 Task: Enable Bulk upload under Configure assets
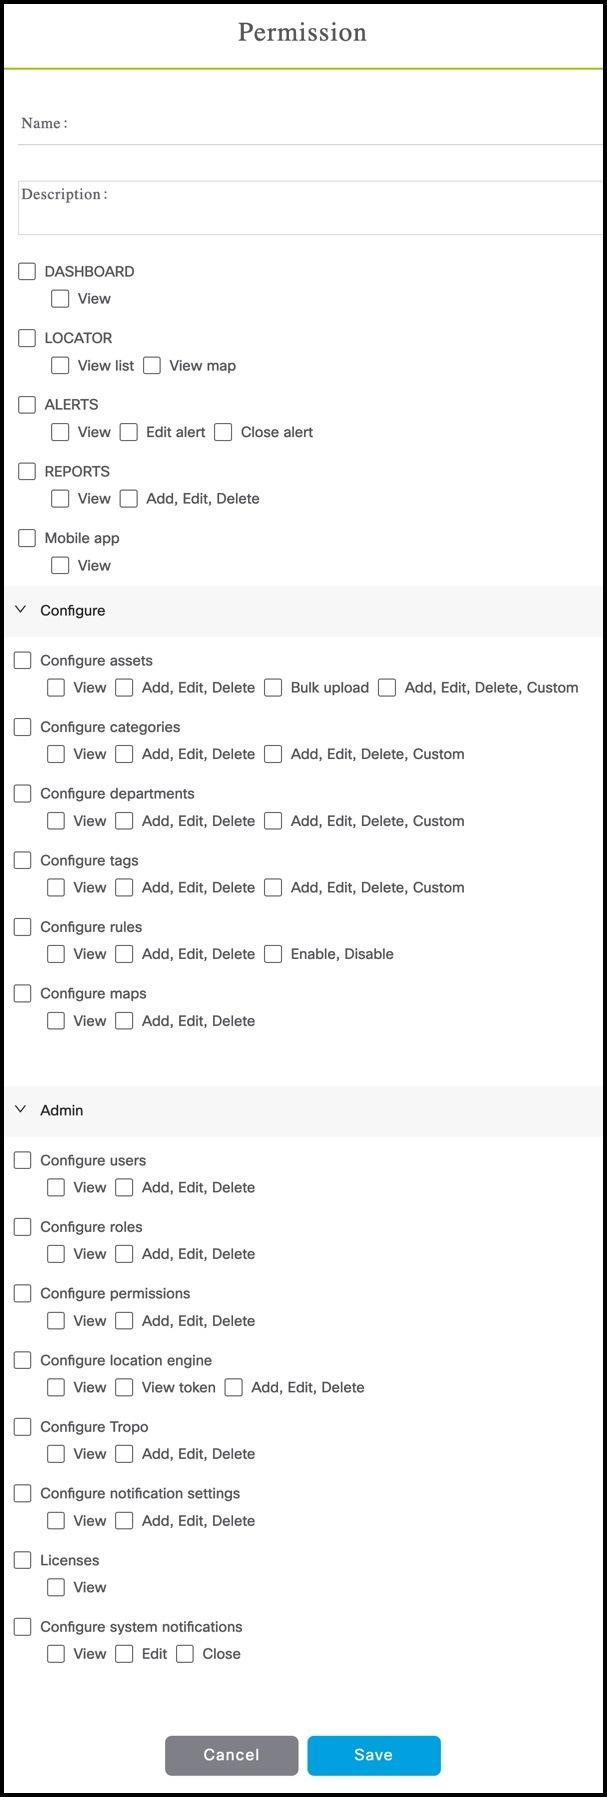pos(273,687)
